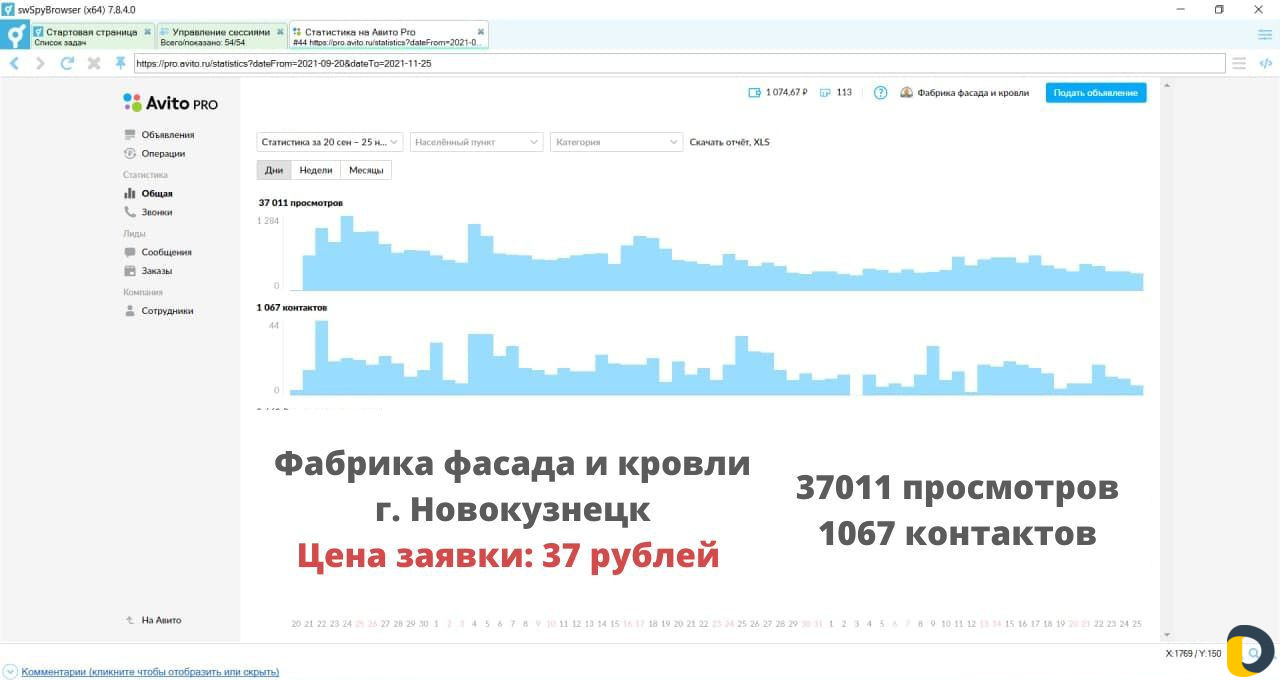Click the swSpyBrowser main logo button
Screen dimensions: 1280x680
[x=14, y=36]
